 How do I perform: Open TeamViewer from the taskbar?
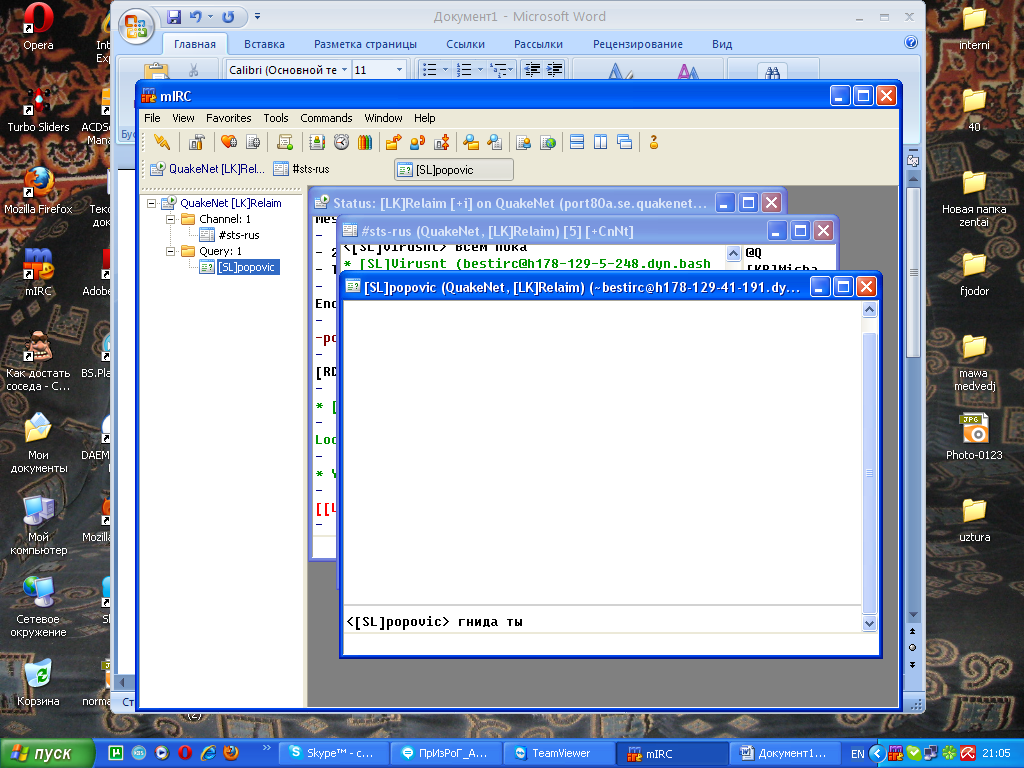coord(558,754)
